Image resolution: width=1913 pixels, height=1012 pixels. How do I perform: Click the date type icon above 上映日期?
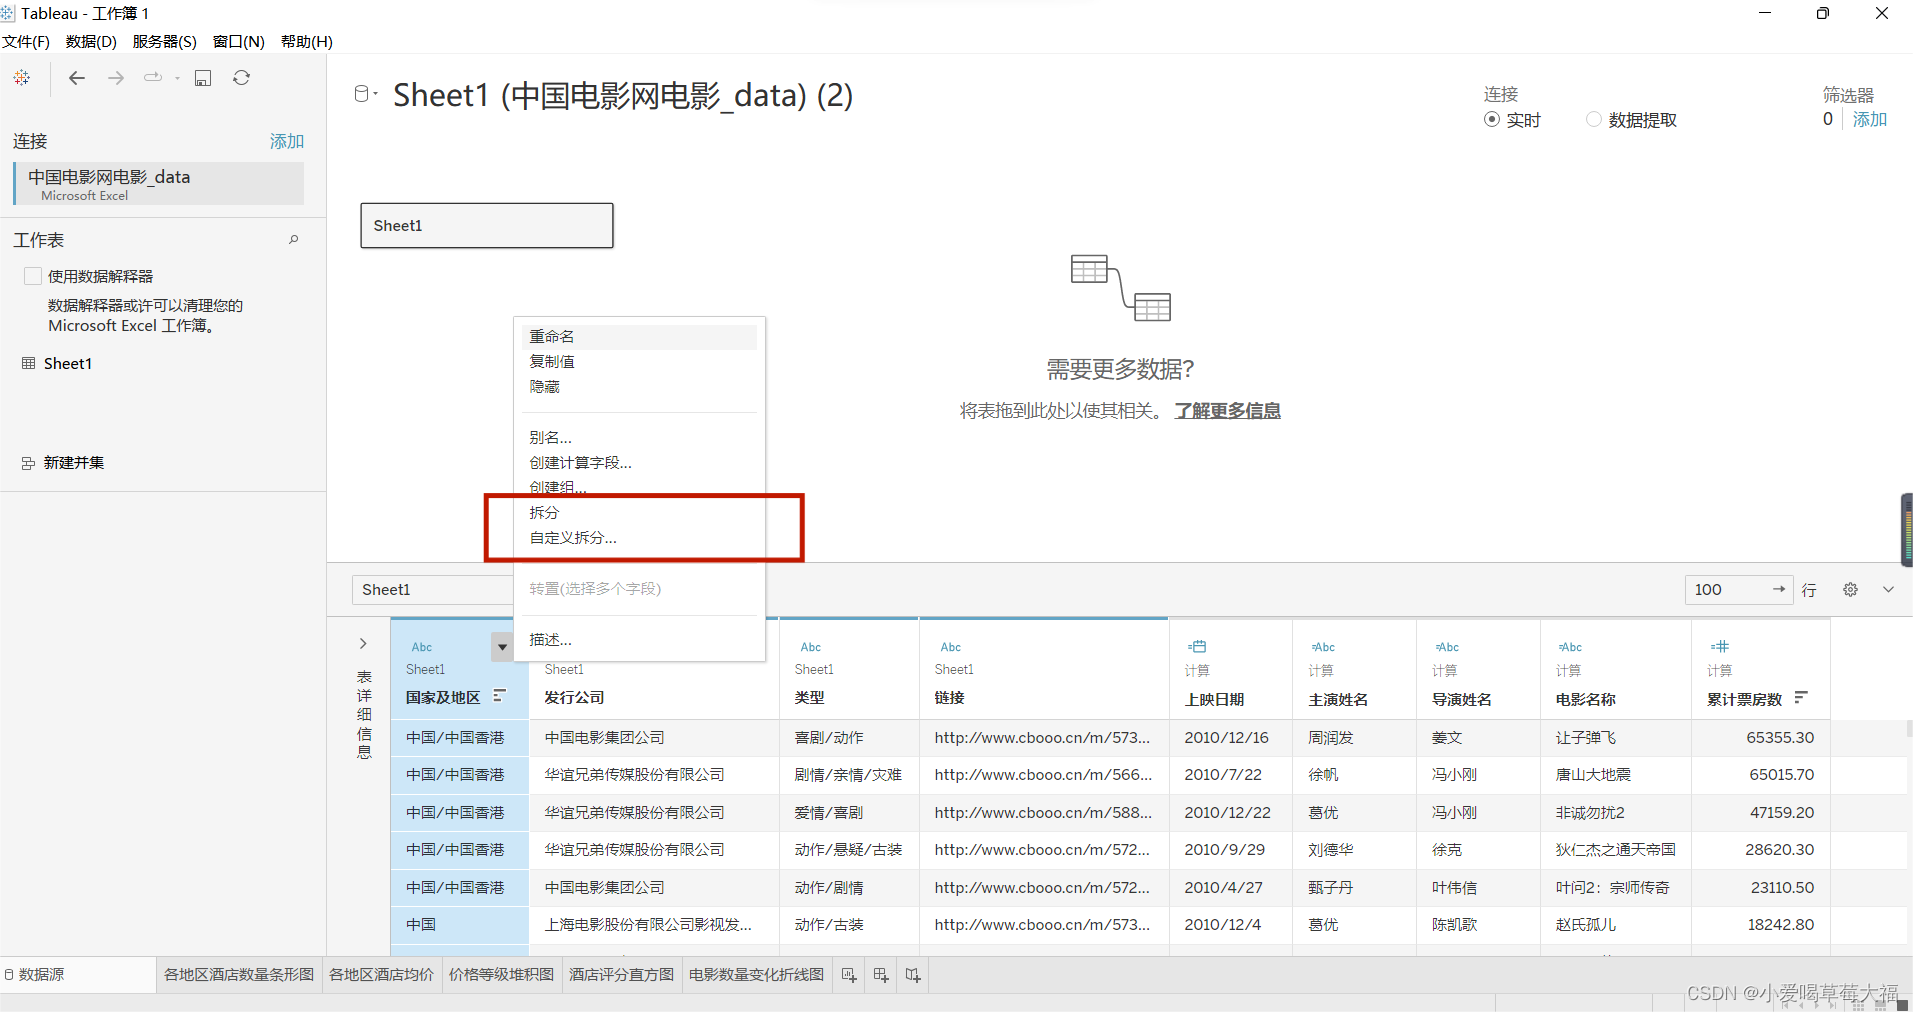[1197, 646]
